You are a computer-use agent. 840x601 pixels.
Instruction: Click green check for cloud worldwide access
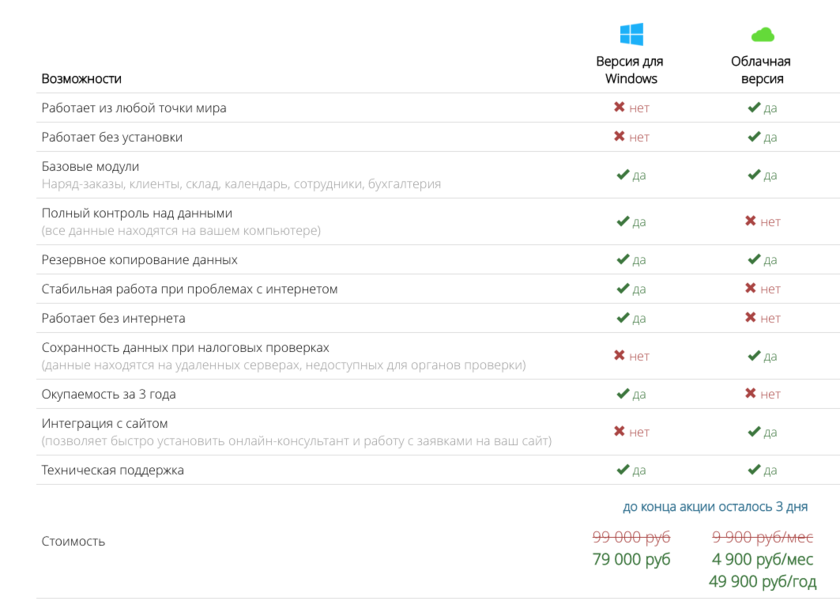click(753, 108)
